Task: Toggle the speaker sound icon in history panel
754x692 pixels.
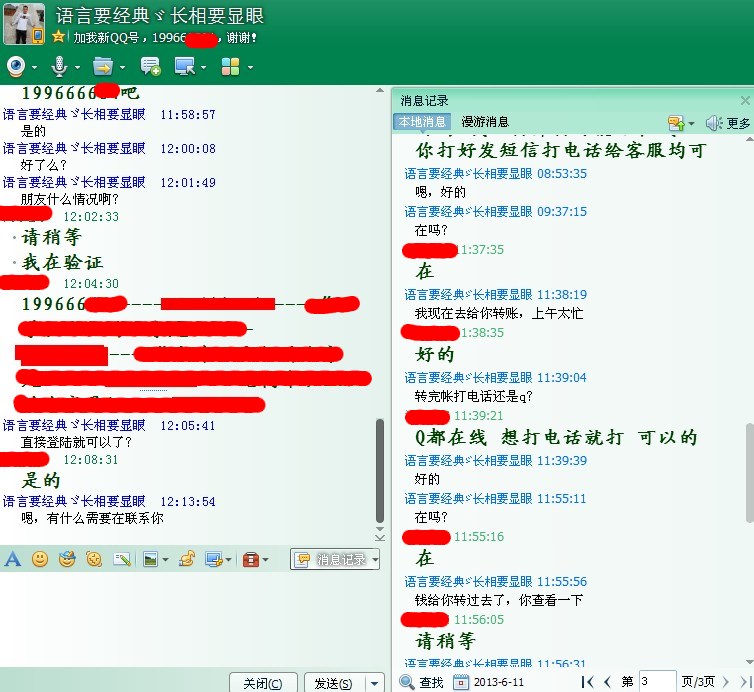Action: pyautogui.click(x=712, y=122)
